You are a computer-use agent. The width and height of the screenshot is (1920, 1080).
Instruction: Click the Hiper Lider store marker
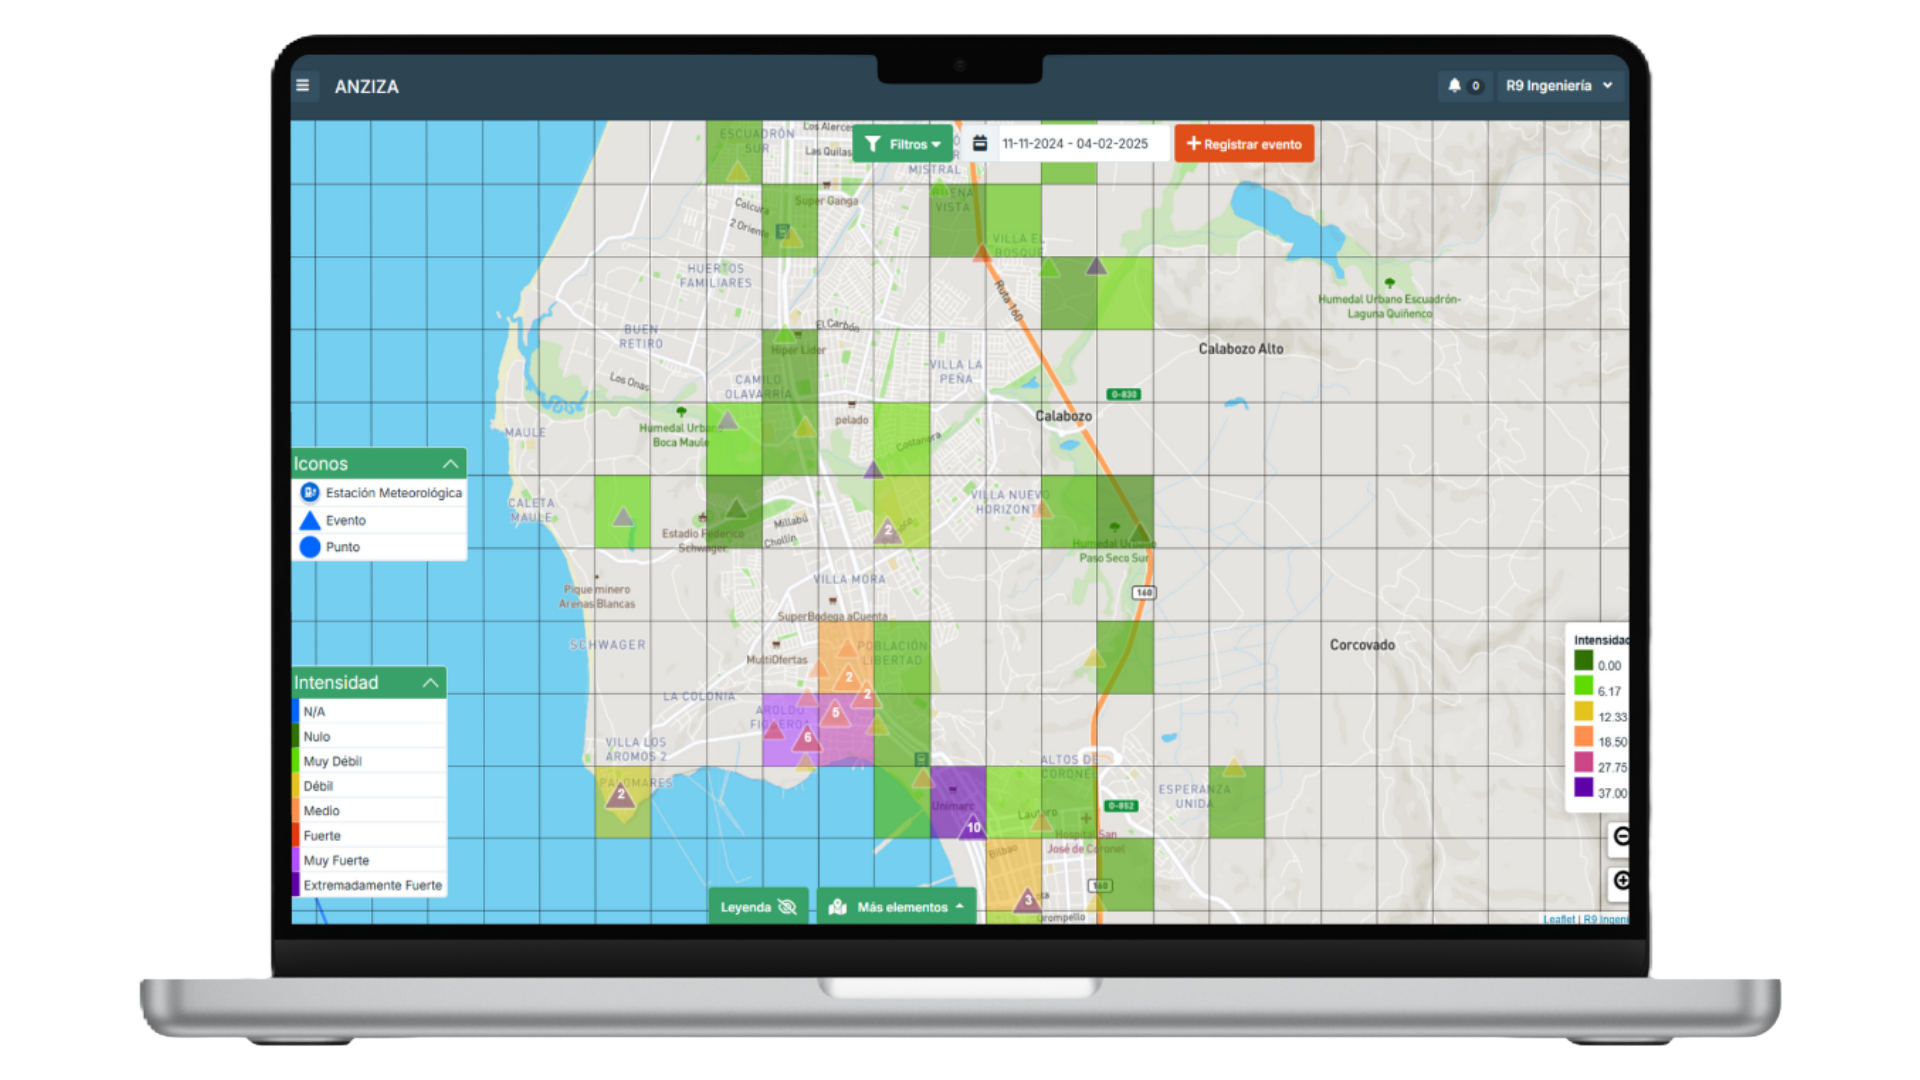798,335
